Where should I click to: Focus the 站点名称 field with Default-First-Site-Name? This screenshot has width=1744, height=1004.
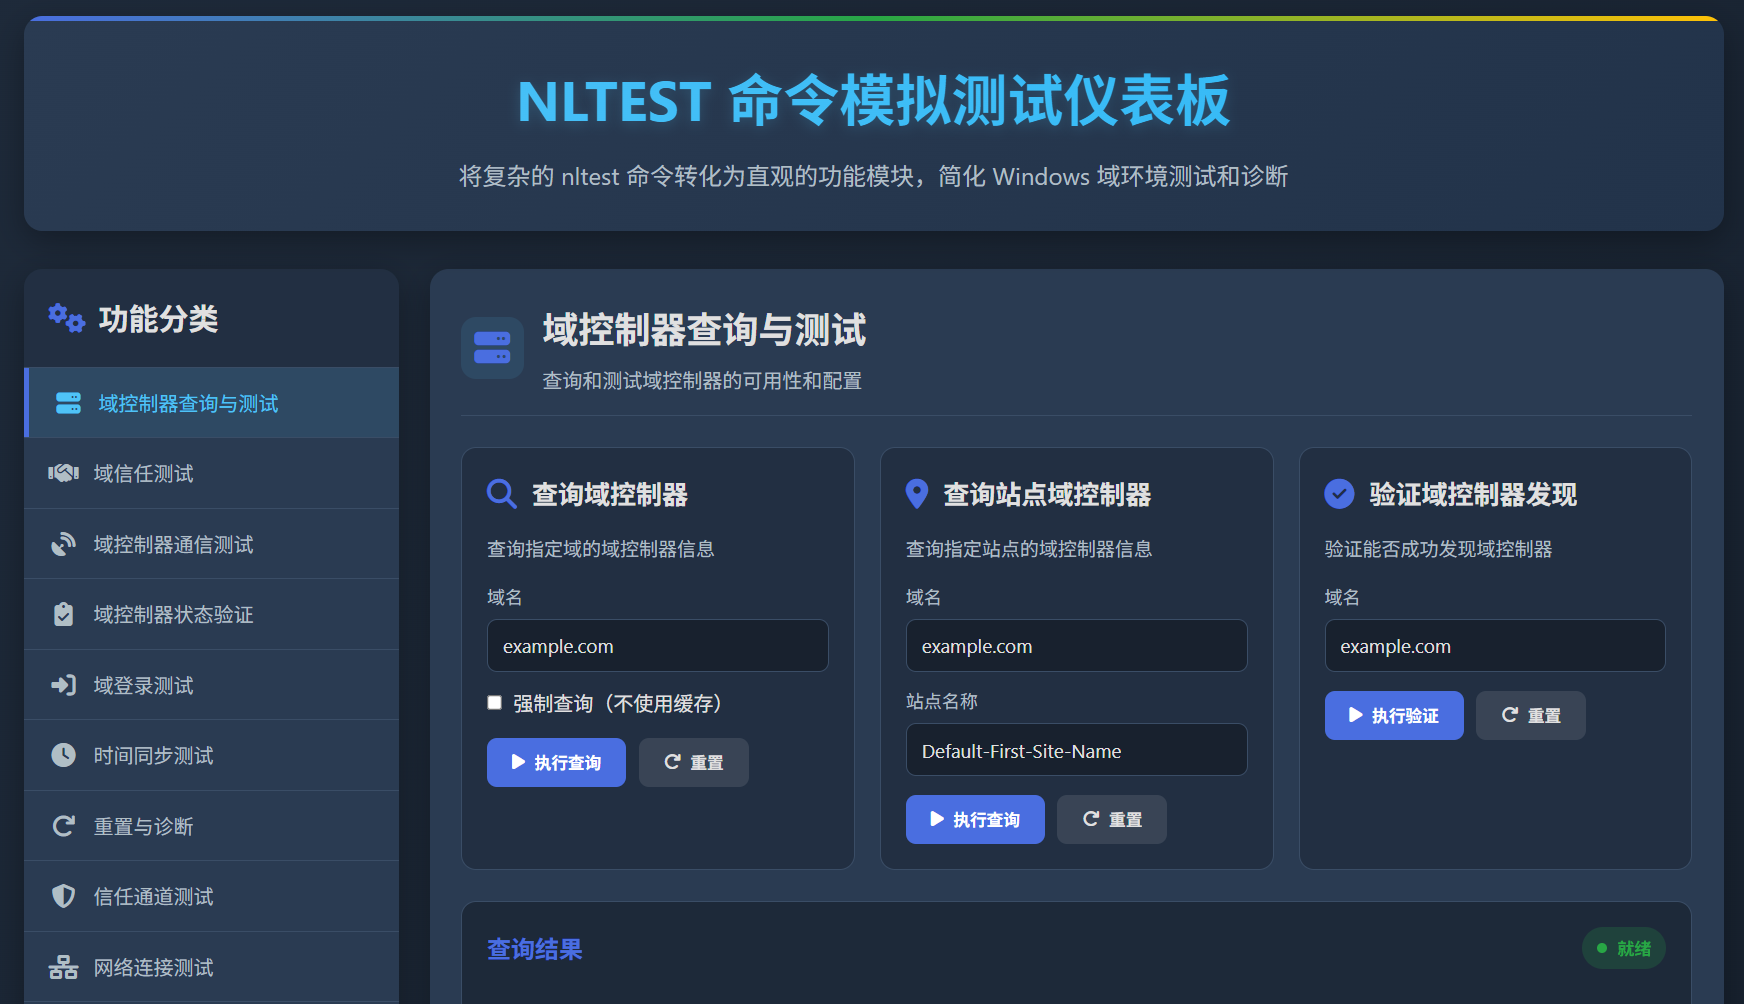click(x=1077, y=750)
